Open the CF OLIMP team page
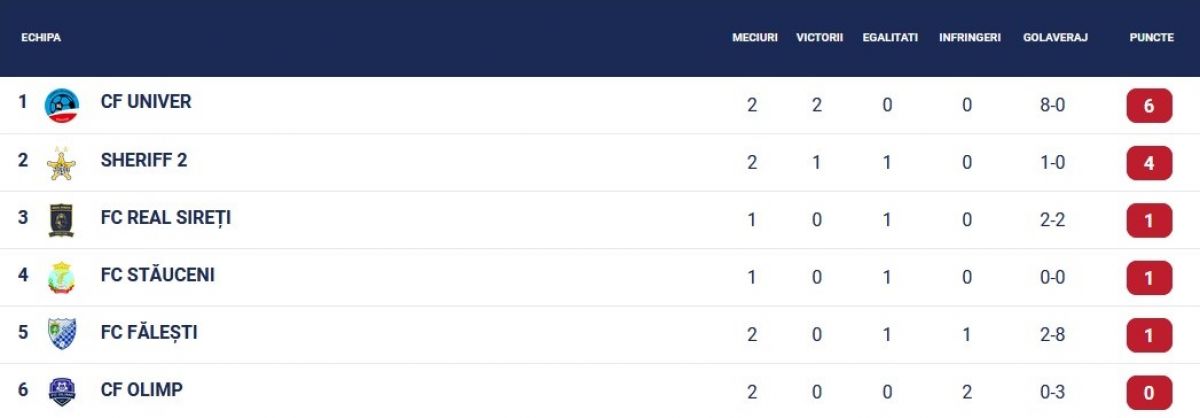 (x=142, y=389)
